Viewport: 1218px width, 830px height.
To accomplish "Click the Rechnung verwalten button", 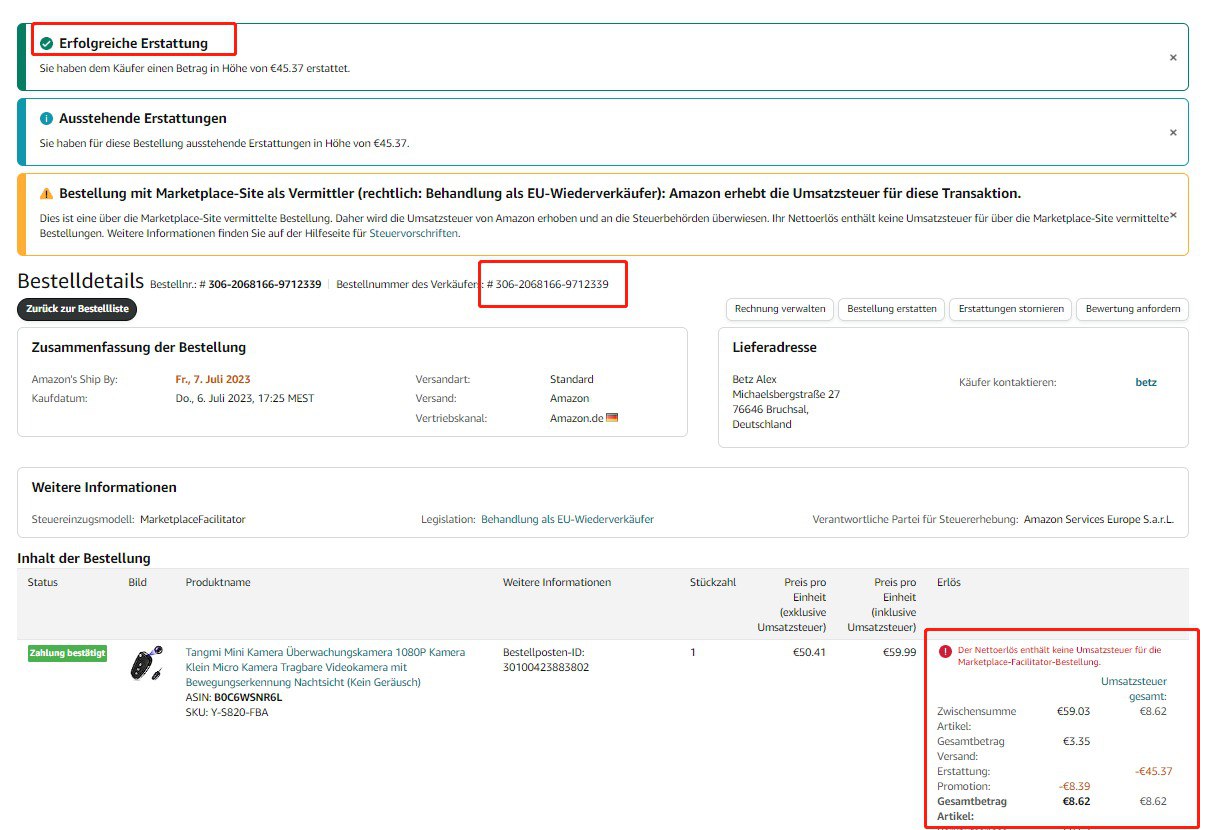I will tap(780, 309).
